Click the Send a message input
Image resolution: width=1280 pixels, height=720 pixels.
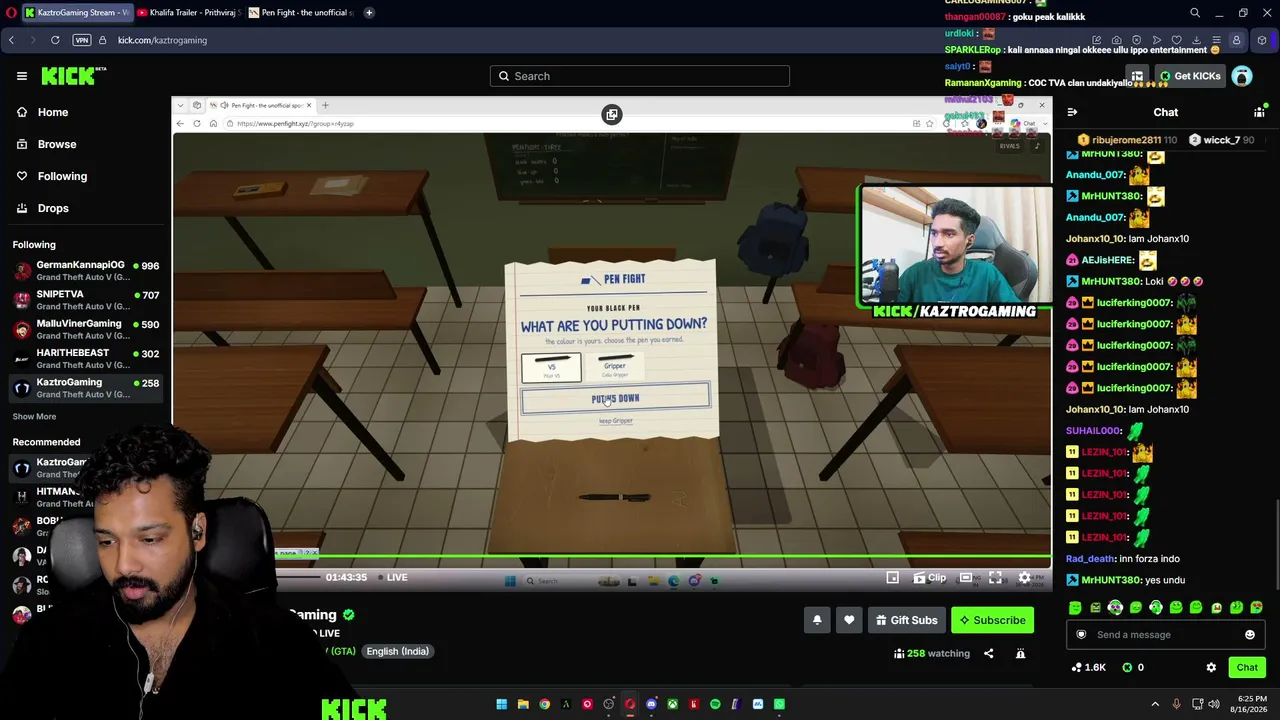(x=1166, y=635)
